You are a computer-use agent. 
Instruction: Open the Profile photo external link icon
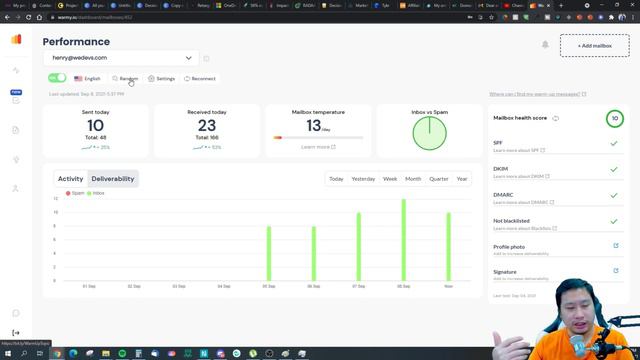tap(616, 246)
